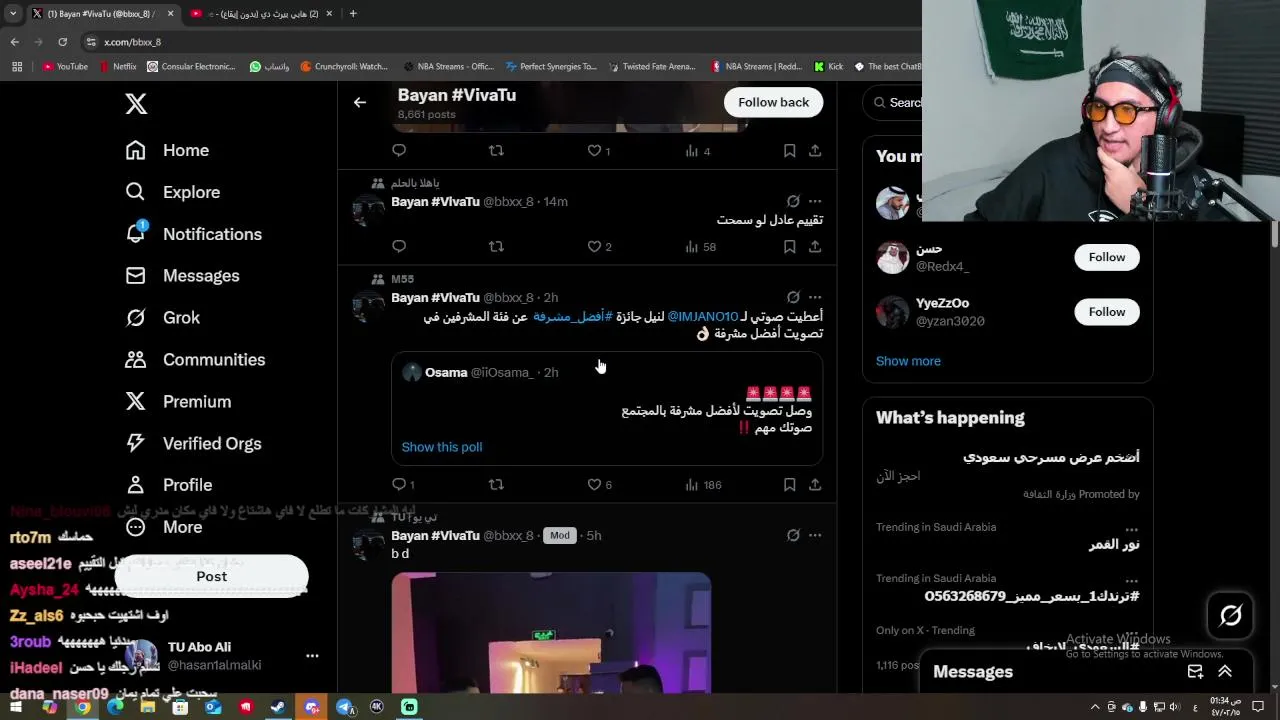Follow the user YyeZzOo

(x=1107, y=312)
